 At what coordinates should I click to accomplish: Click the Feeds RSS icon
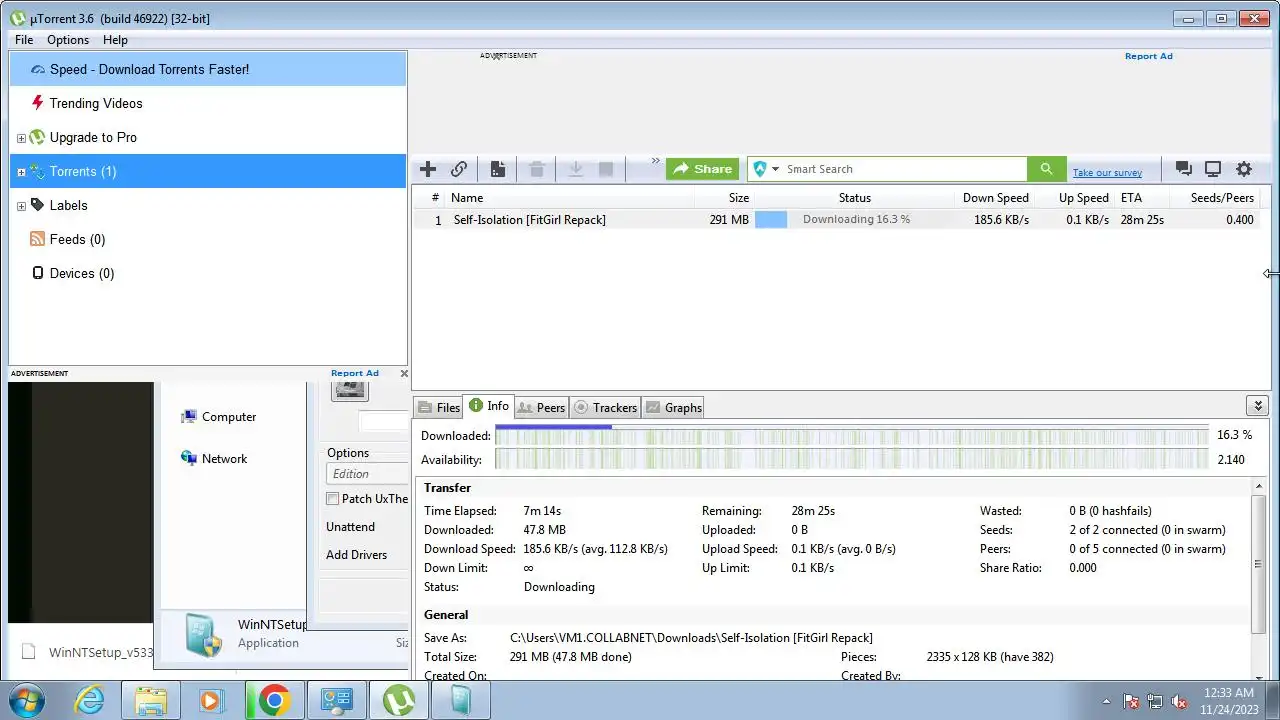38,239
